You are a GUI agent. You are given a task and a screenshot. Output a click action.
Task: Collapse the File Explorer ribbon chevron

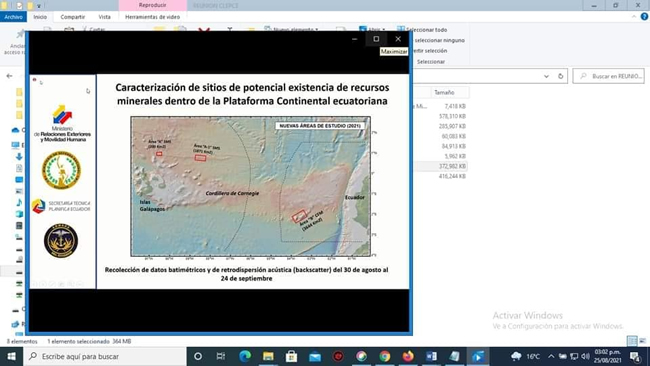tap(634, 17)
